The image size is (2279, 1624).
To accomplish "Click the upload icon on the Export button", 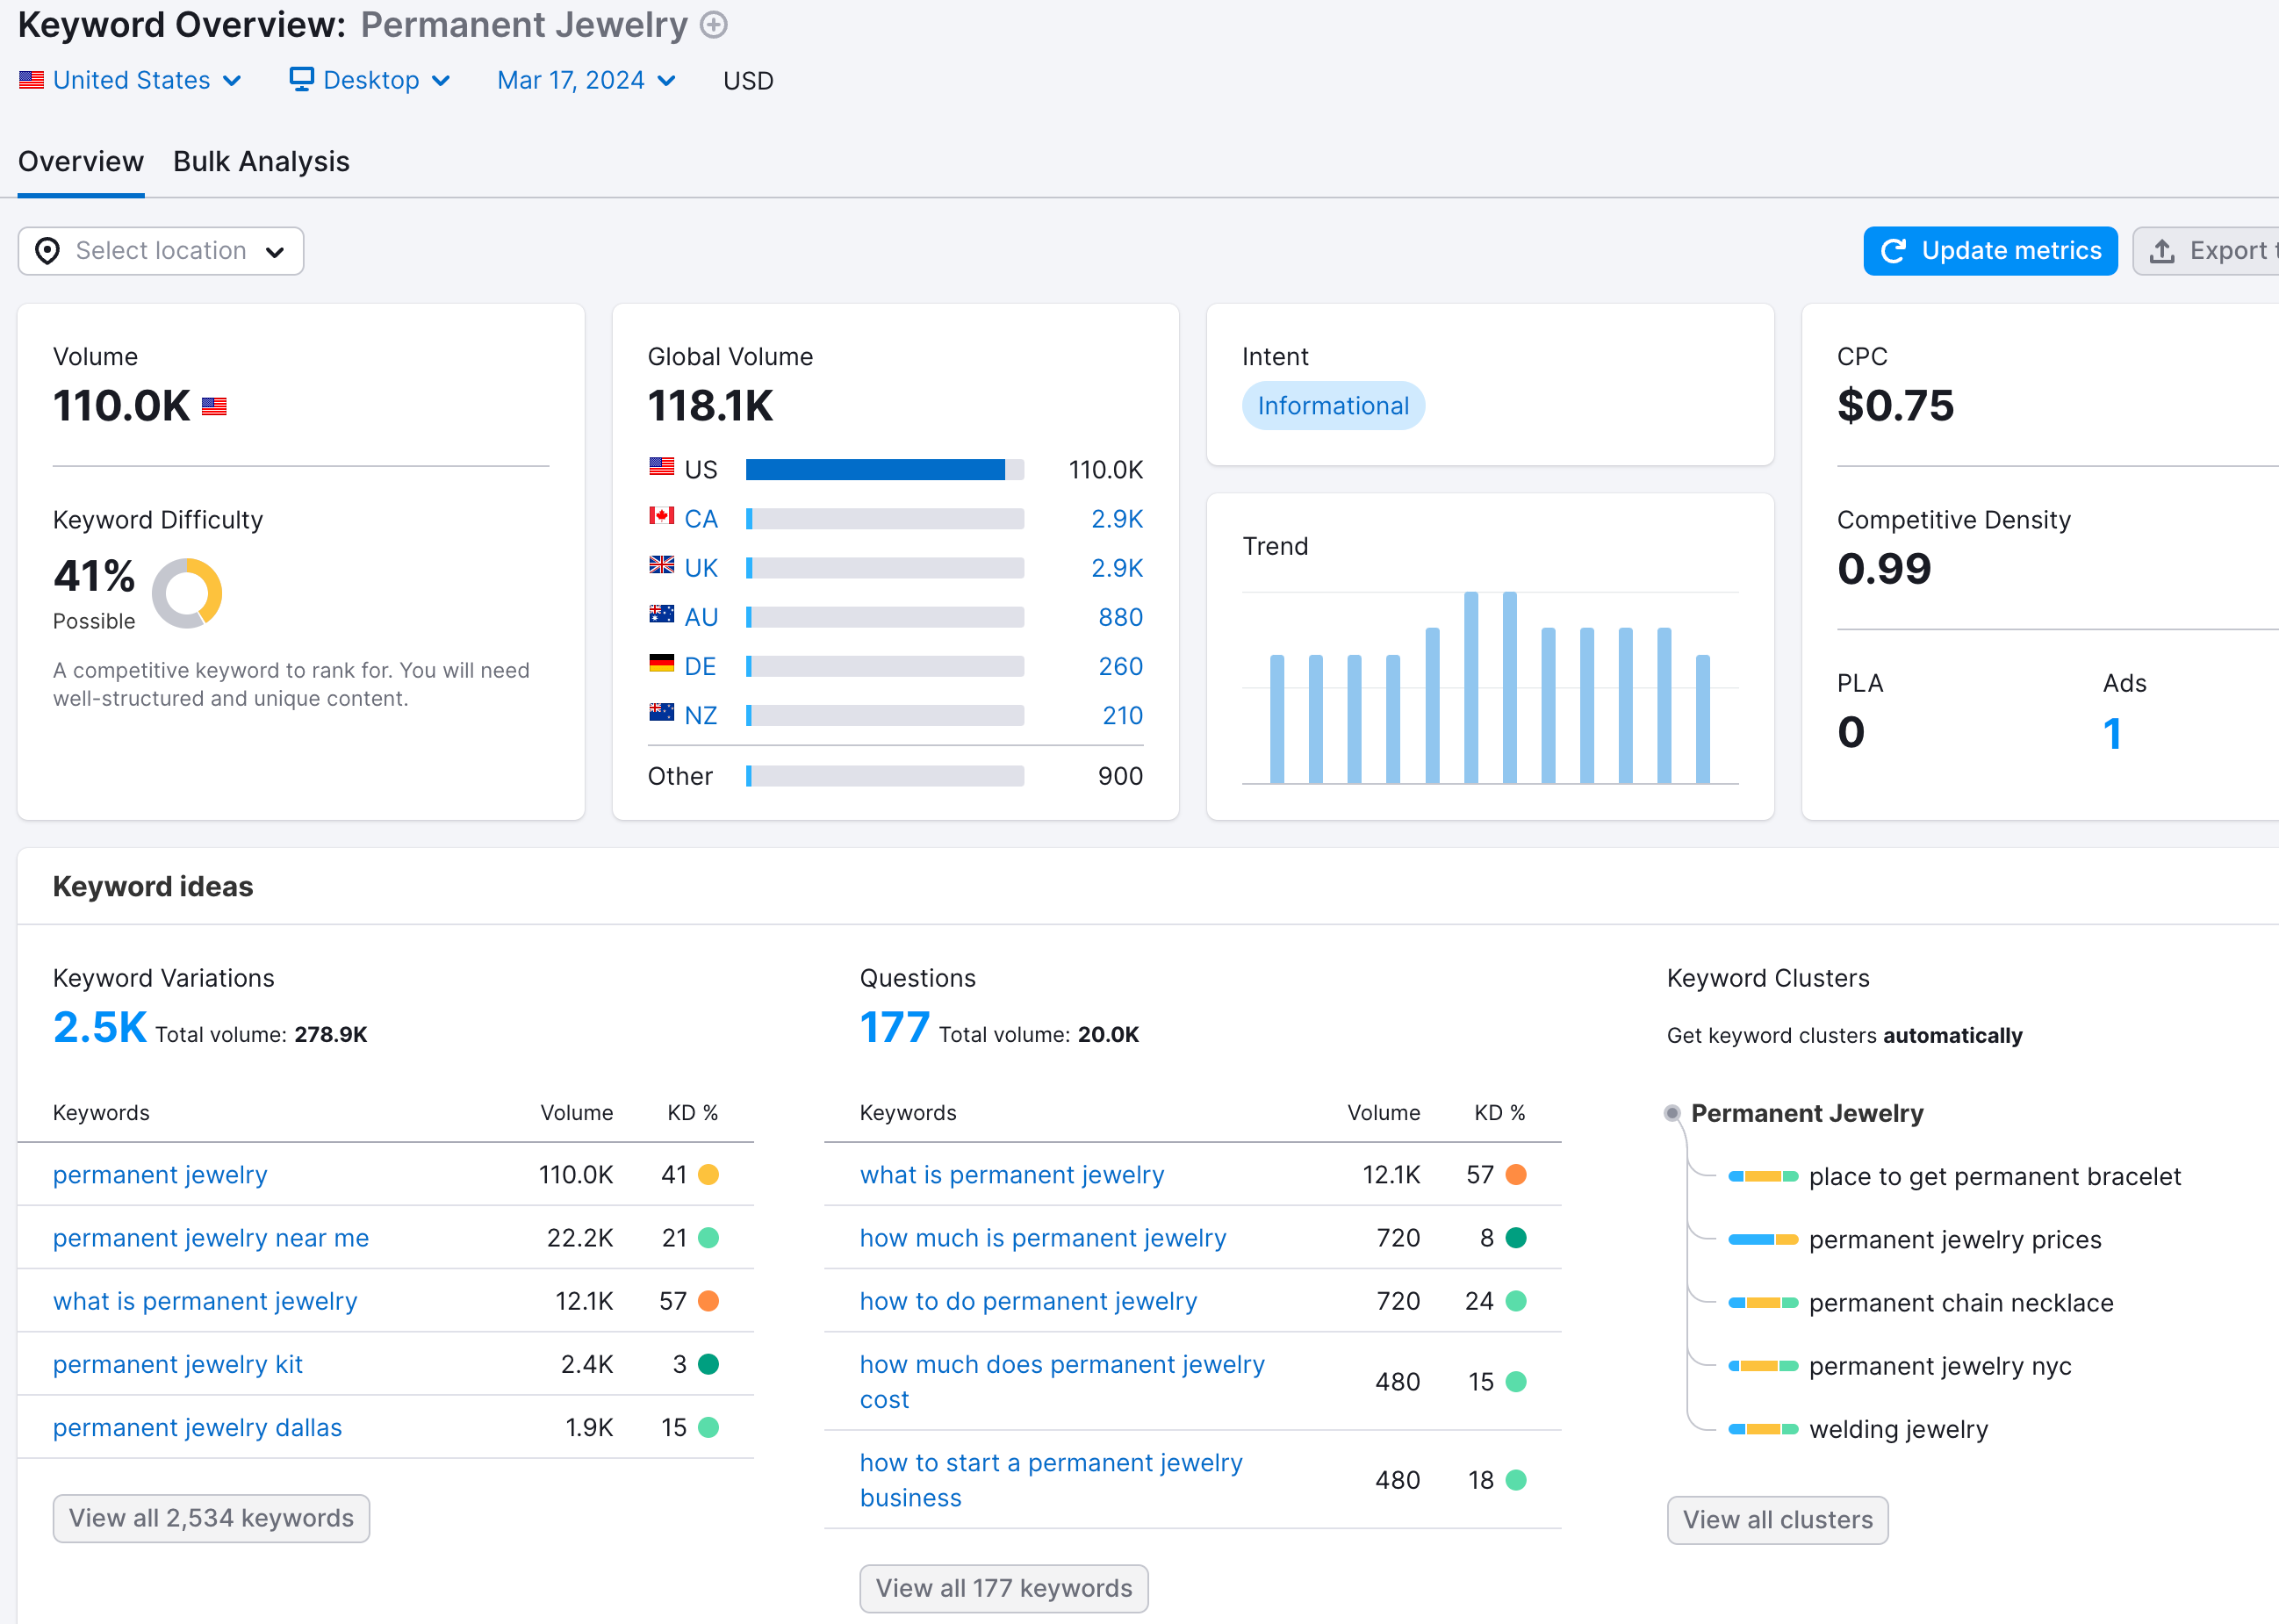I will click(2162, 251).
